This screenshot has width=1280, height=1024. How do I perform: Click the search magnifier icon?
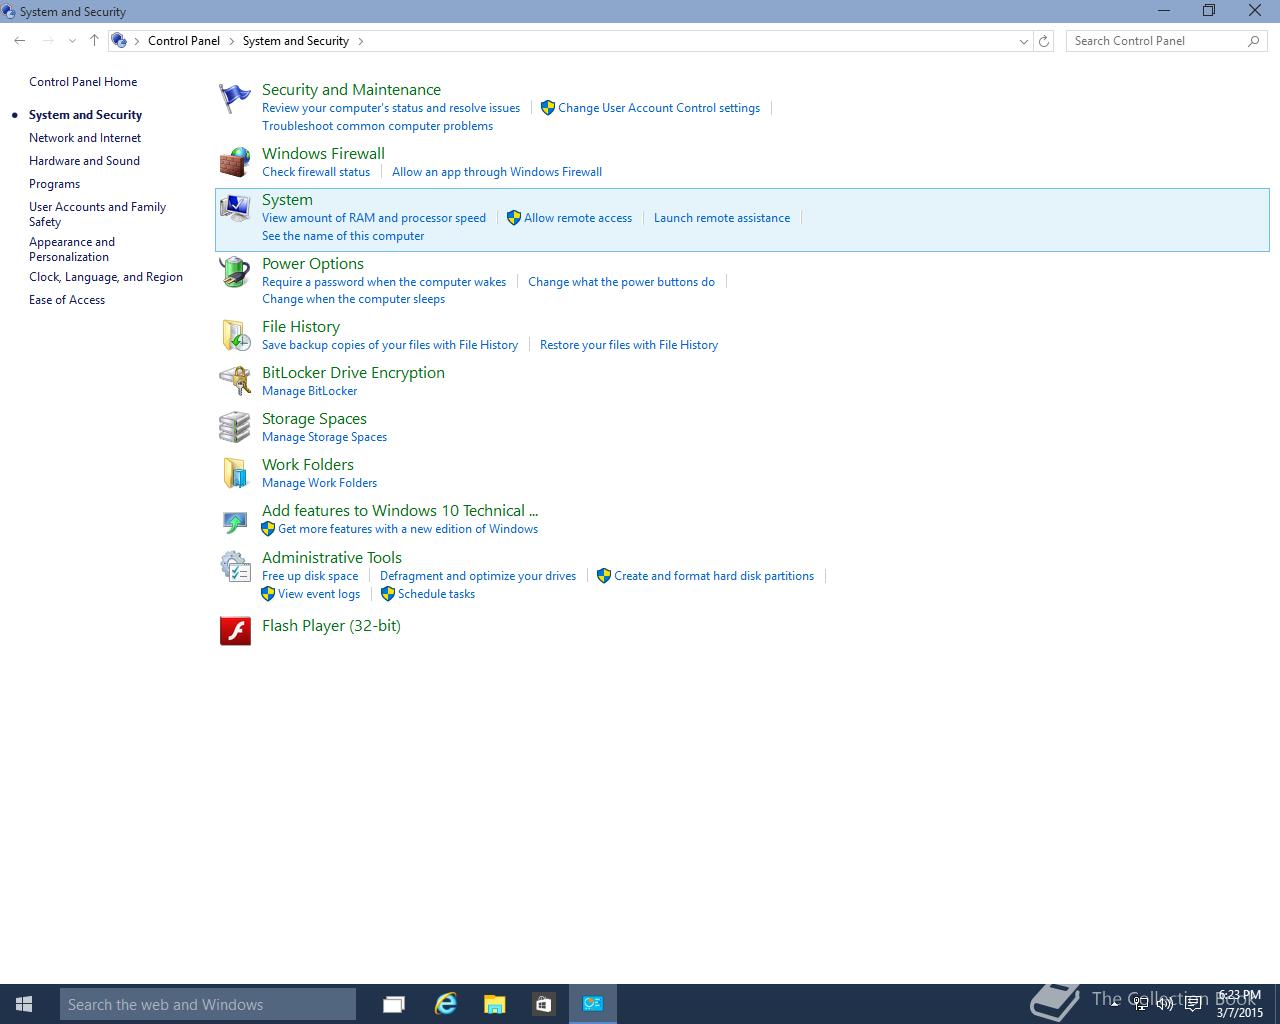point(1254,41)
